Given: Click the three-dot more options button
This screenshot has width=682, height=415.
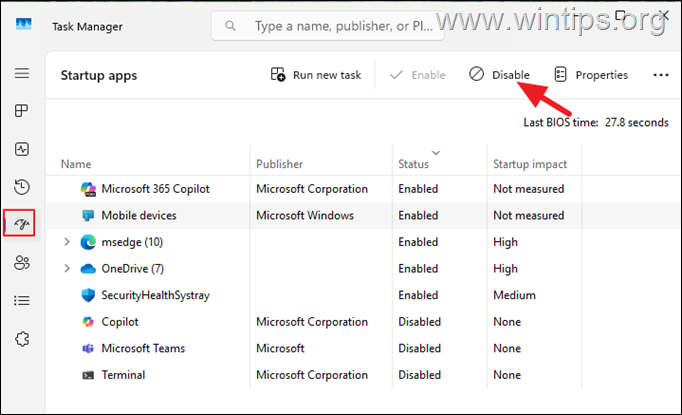Looking at the screenshot, I should pos(661,75).
